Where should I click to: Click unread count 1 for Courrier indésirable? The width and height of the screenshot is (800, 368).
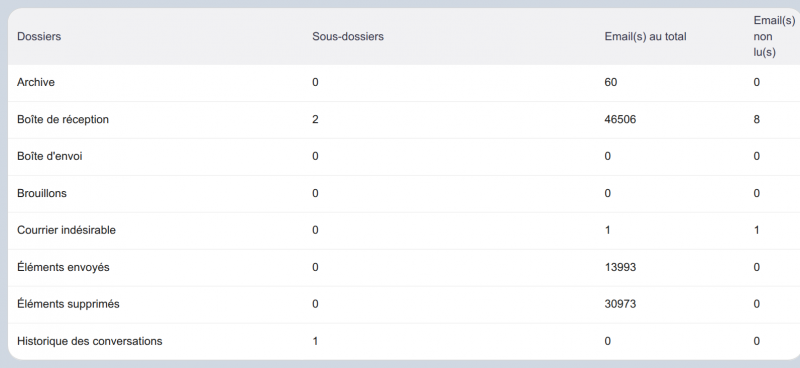tap(757, 230)
